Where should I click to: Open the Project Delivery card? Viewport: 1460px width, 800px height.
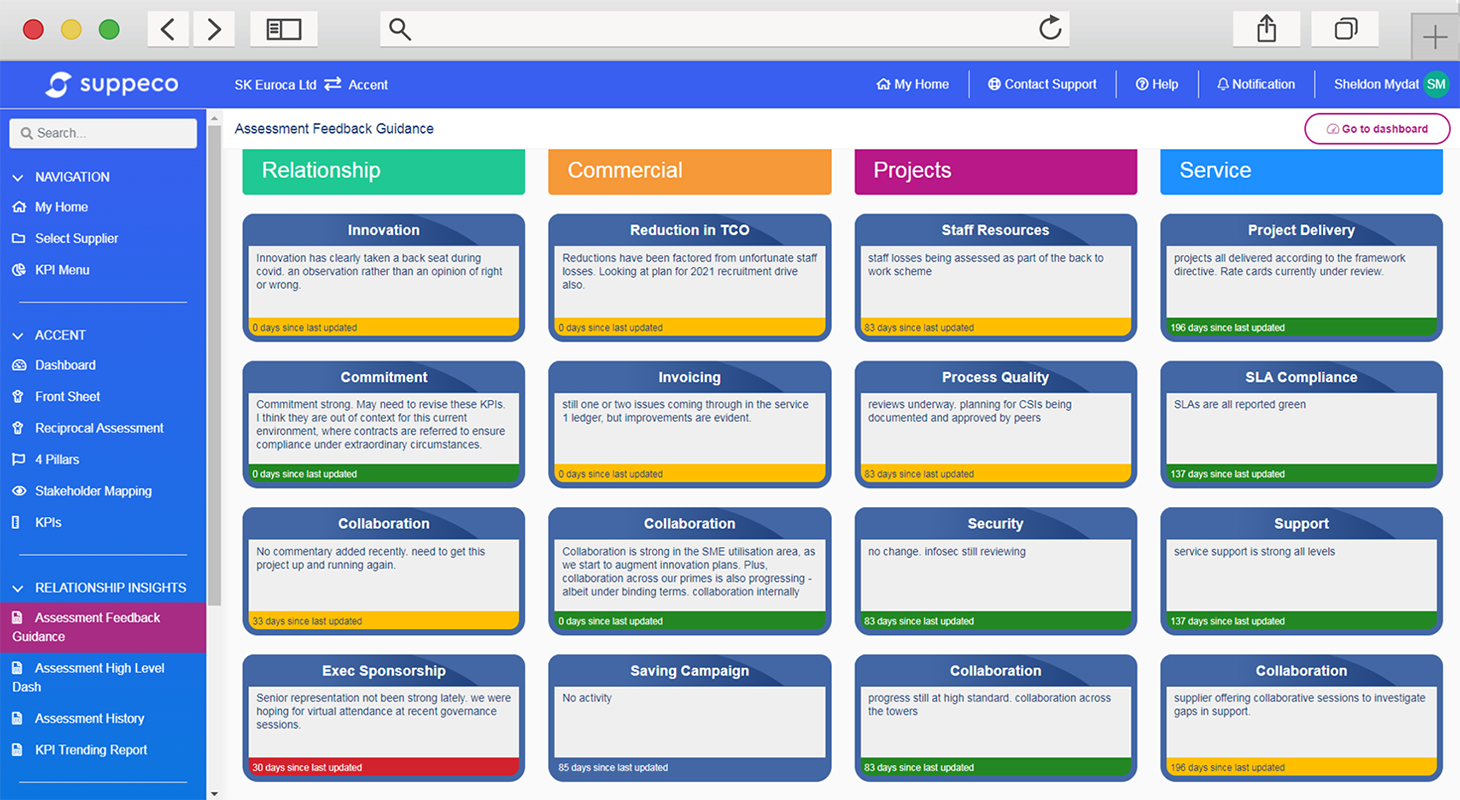(1302, 277)
